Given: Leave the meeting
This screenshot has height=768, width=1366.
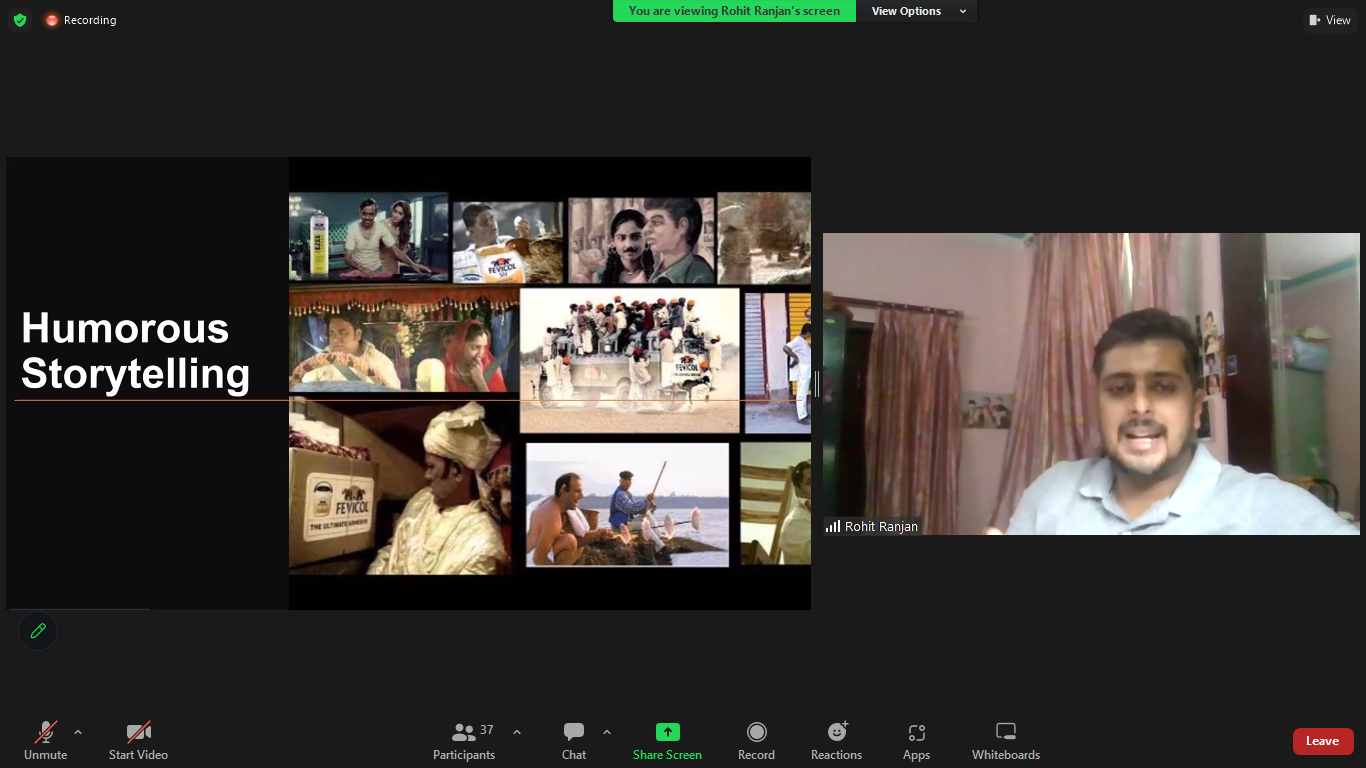Looking at the screenshot, I should point(1323,741).
